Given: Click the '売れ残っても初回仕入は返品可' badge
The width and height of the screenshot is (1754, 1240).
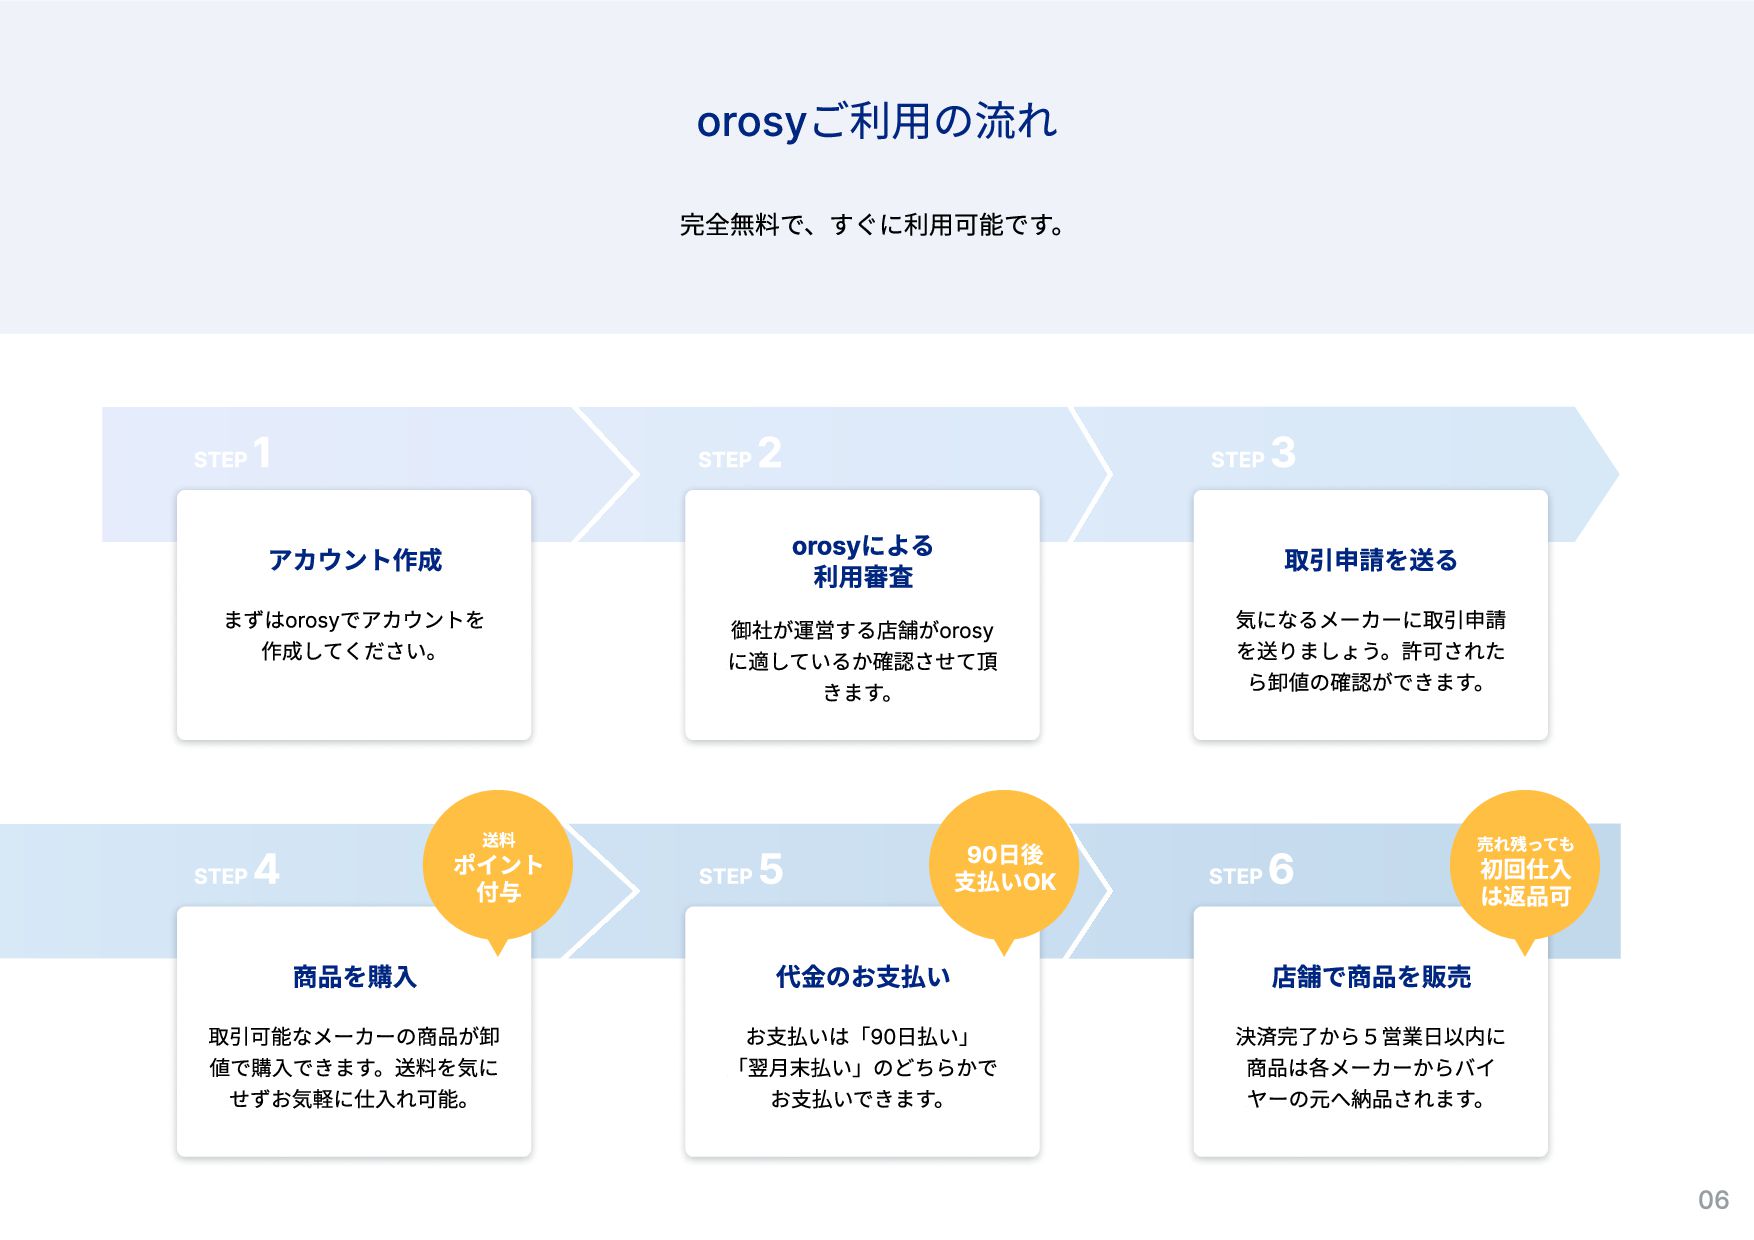Looking at the screenshot, I should click(1525, 868).
